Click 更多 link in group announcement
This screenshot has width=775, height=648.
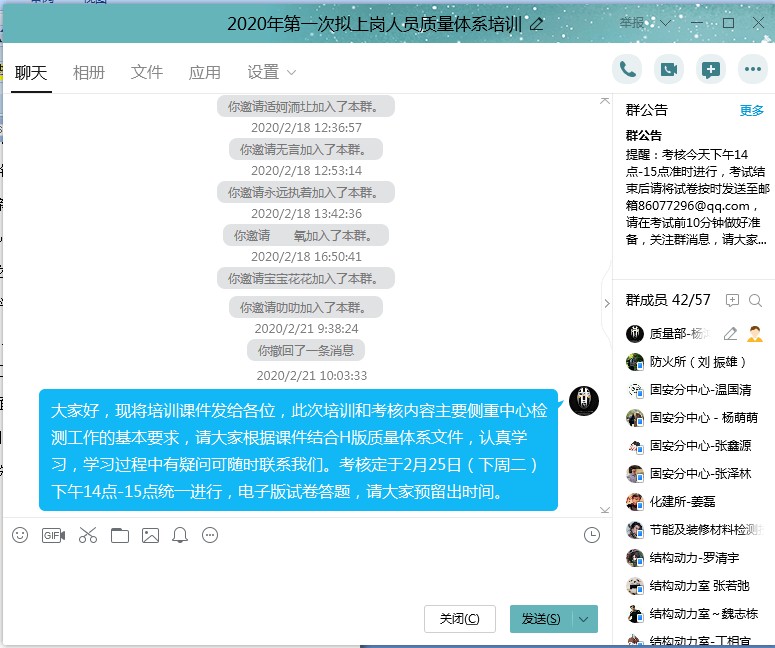click(x=751, y=110)
